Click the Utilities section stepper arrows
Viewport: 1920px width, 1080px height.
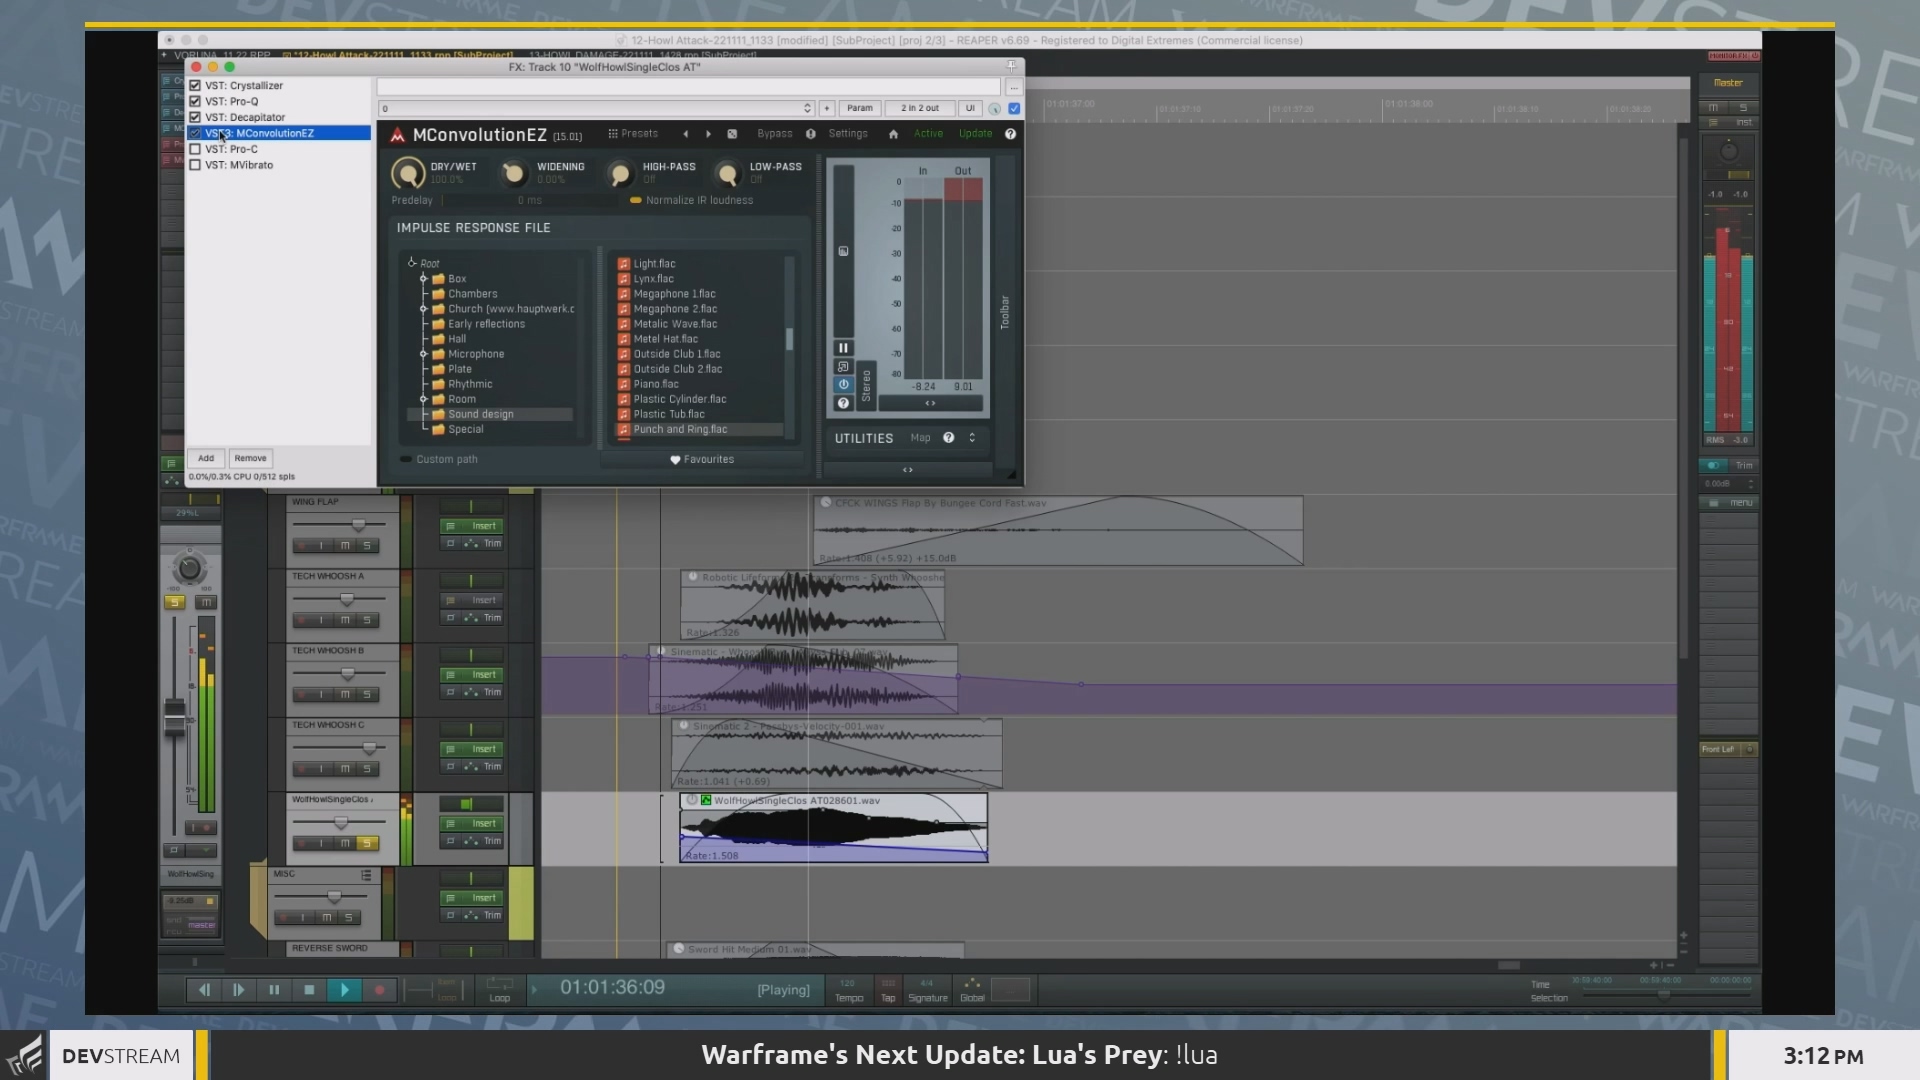pos(972,438)
